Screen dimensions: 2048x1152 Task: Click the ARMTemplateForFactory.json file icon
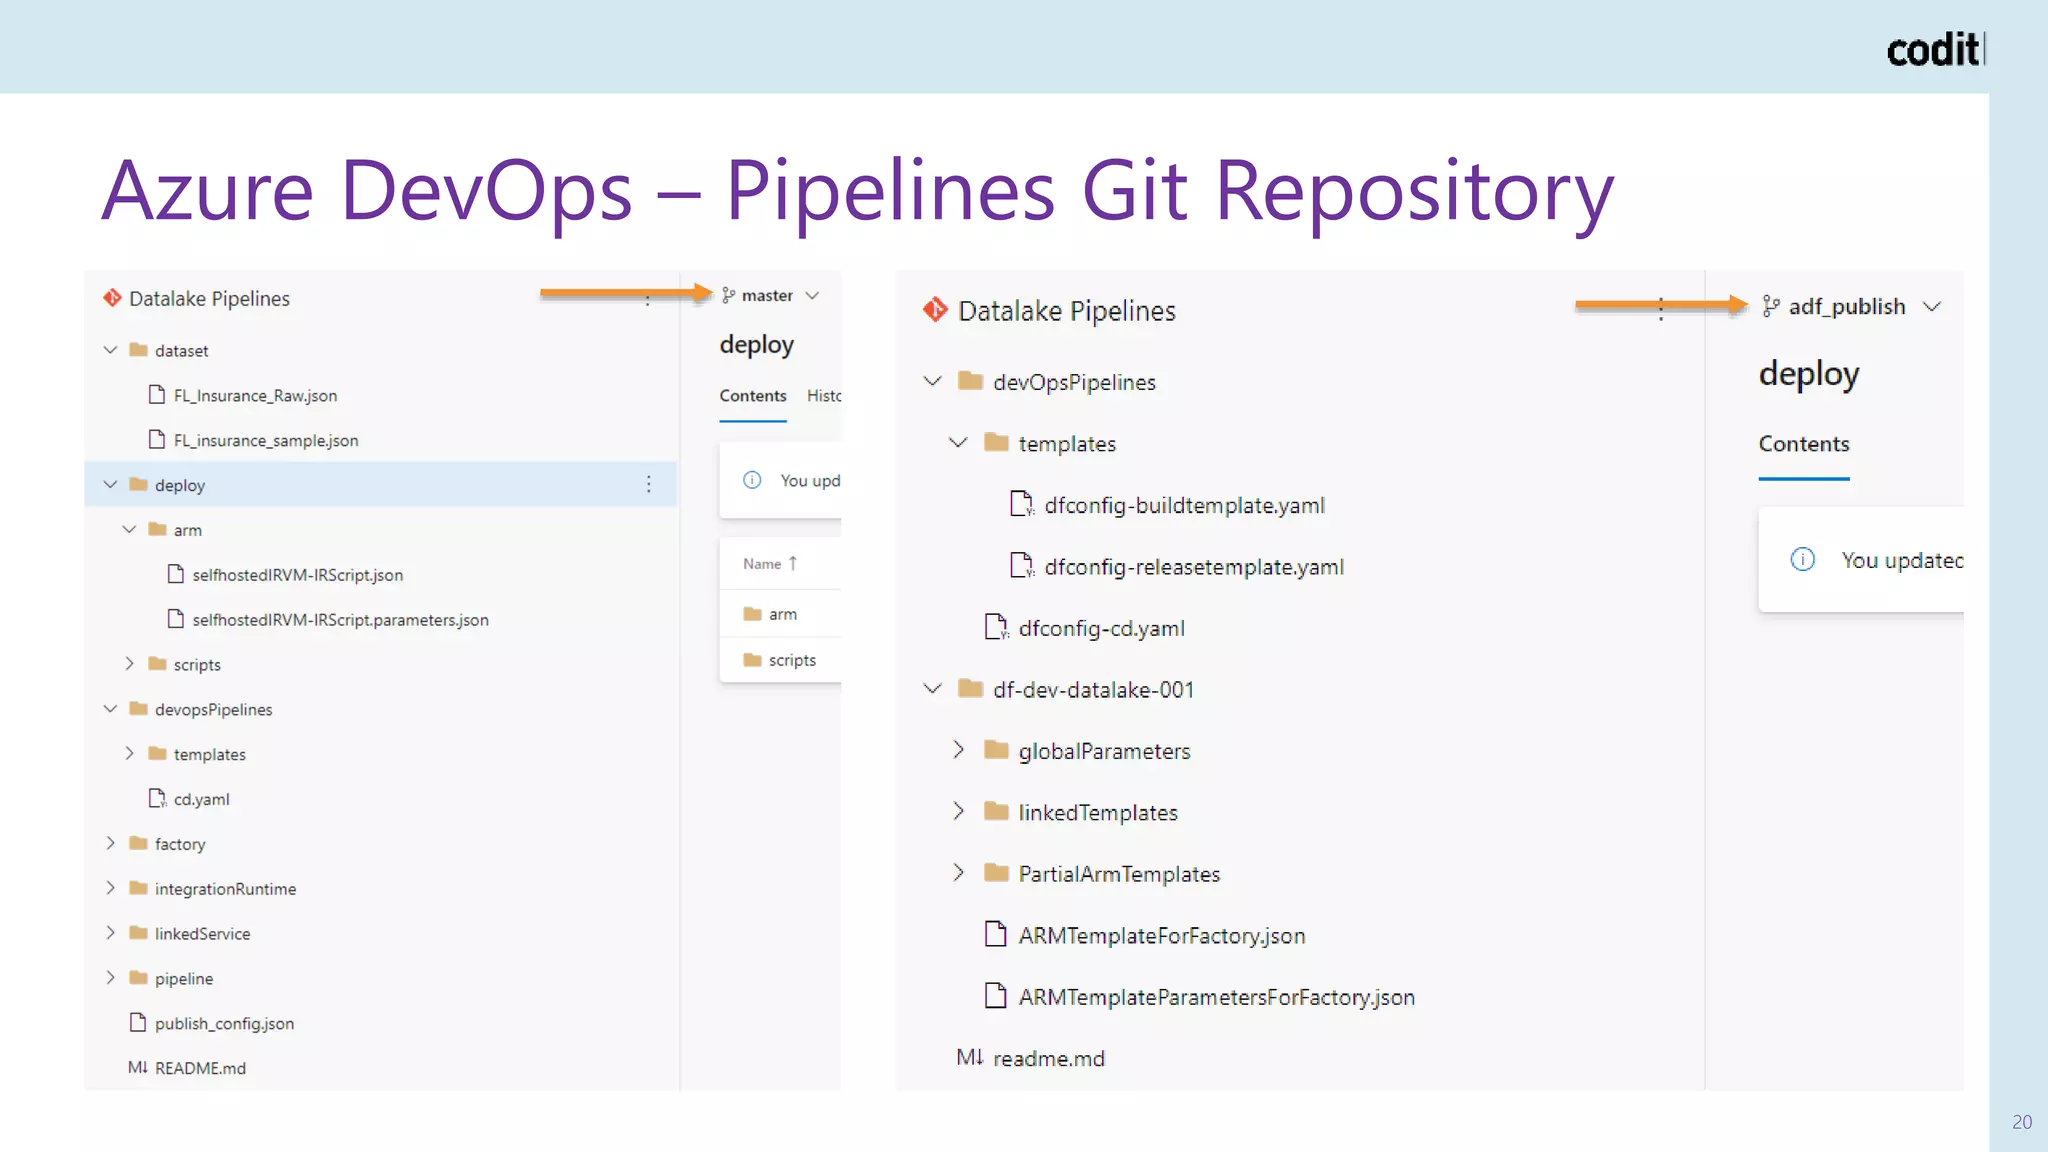pyautogui.click(x=995, y=934)
